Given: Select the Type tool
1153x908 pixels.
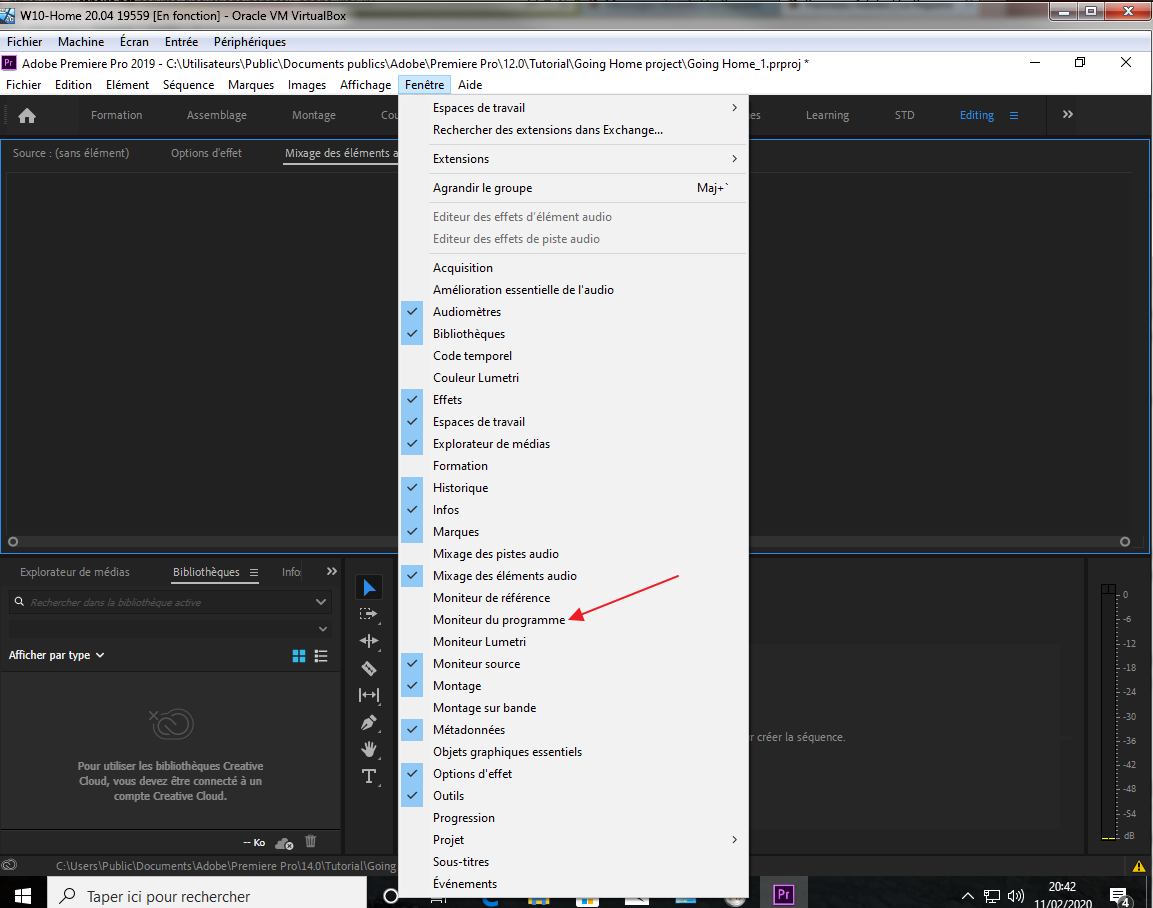Looking at the screenshot, I should 369,776.
